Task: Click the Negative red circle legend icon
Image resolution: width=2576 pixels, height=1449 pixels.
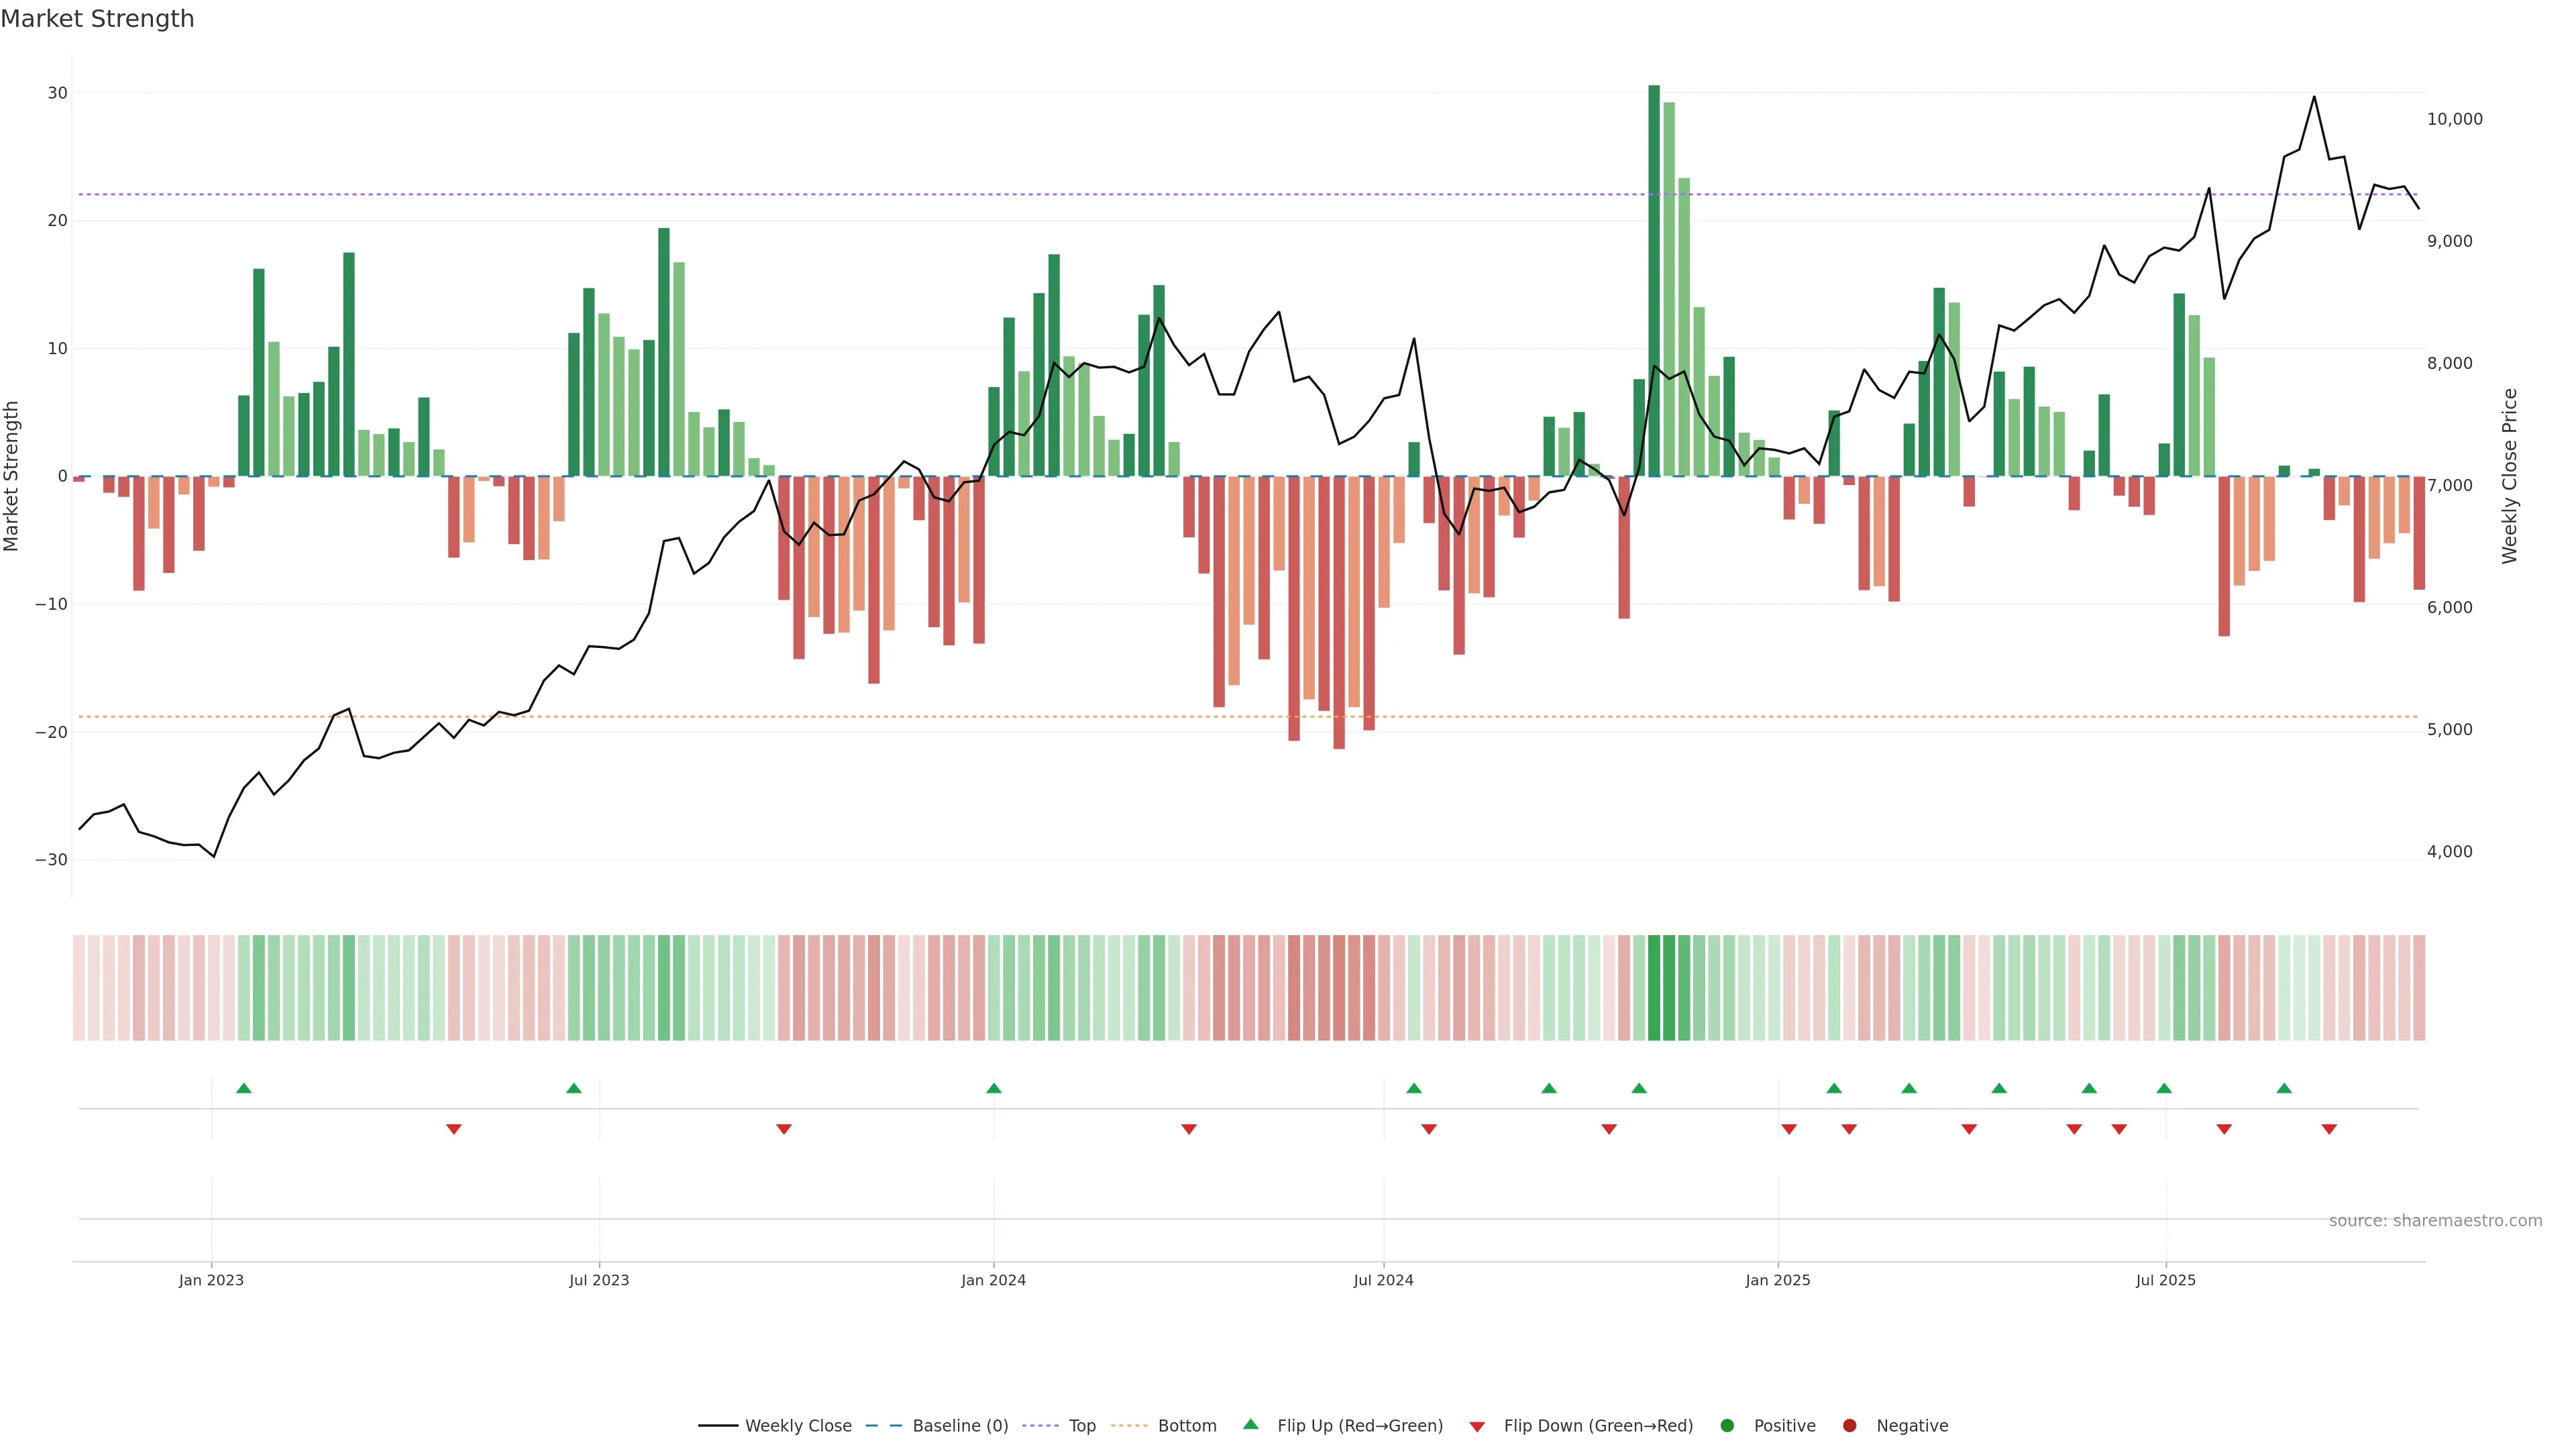Action: (1849, 1426)
